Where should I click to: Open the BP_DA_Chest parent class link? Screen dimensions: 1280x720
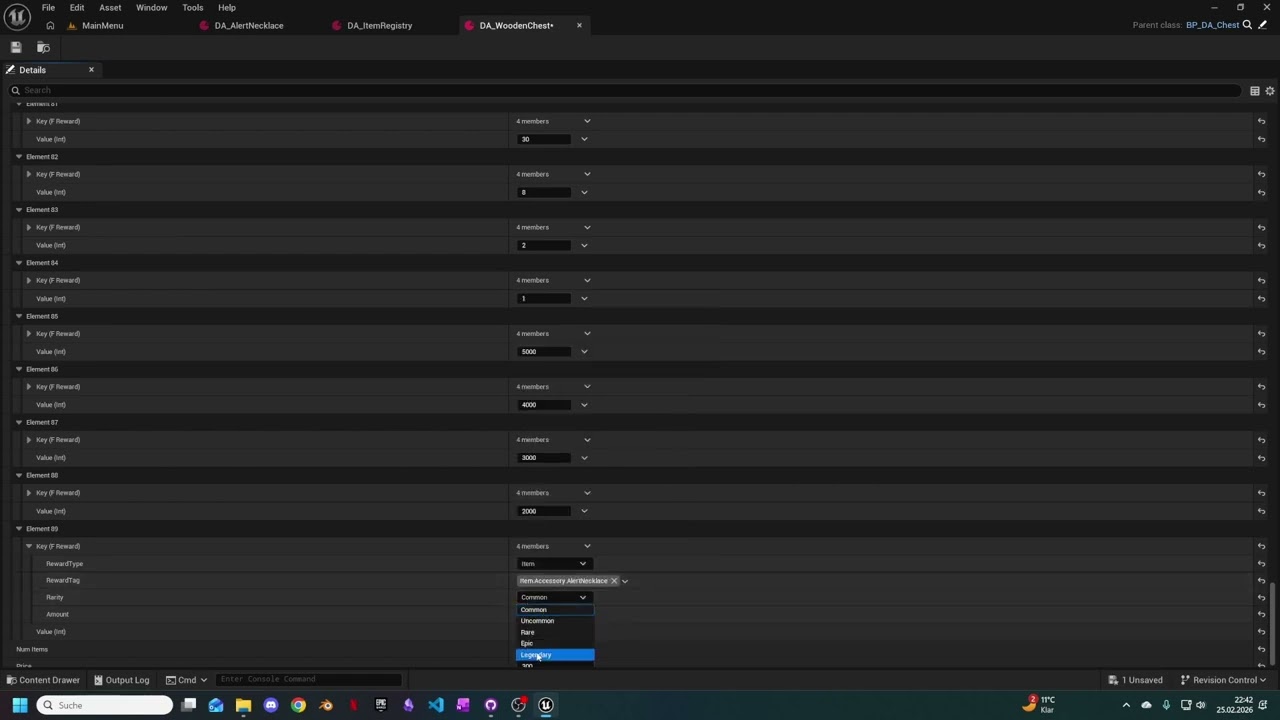(1212, 25)
